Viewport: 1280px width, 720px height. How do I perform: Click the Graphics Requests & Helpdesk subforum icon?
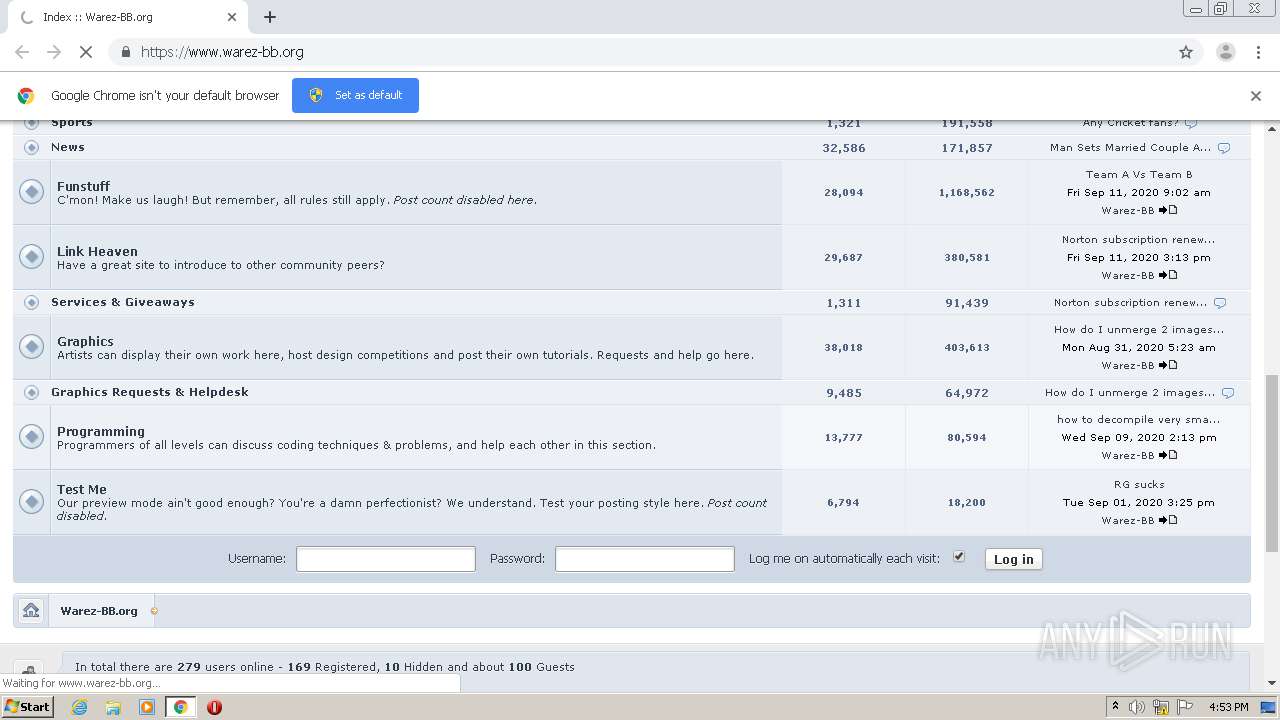pos(32,392)
